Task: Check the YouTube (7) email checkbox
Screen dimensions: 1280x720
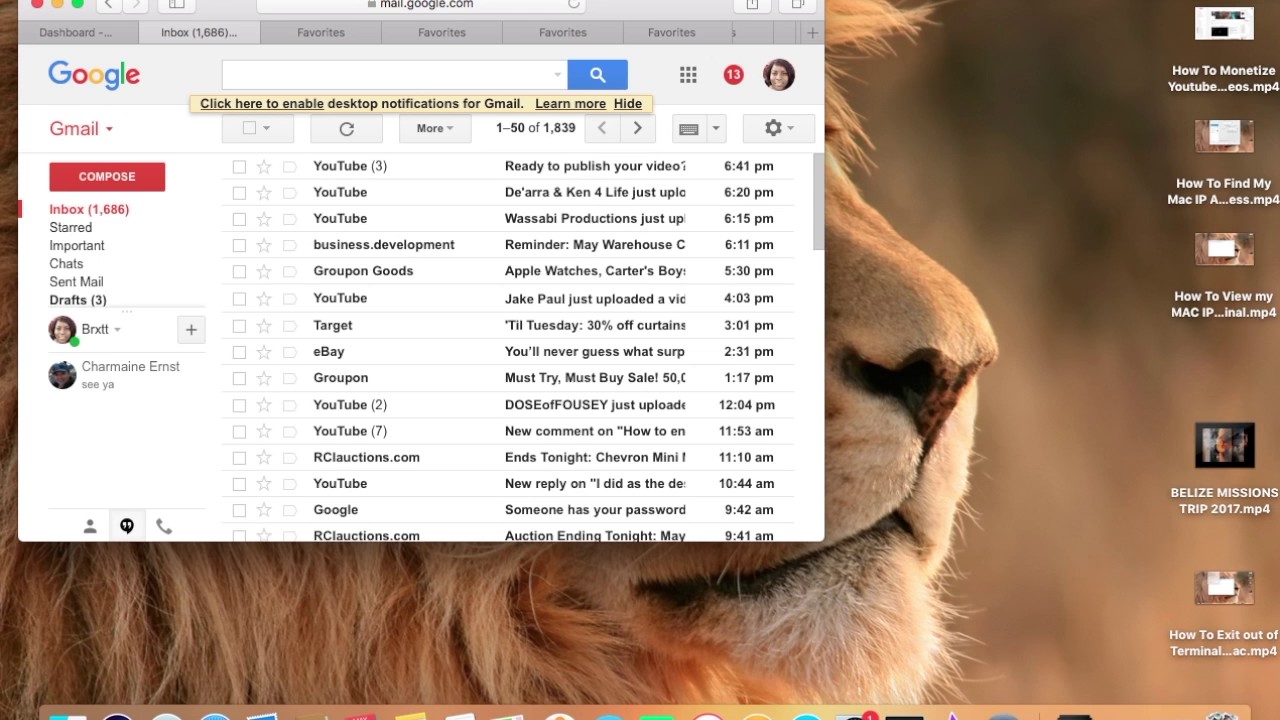Action: tap(239, 432)
